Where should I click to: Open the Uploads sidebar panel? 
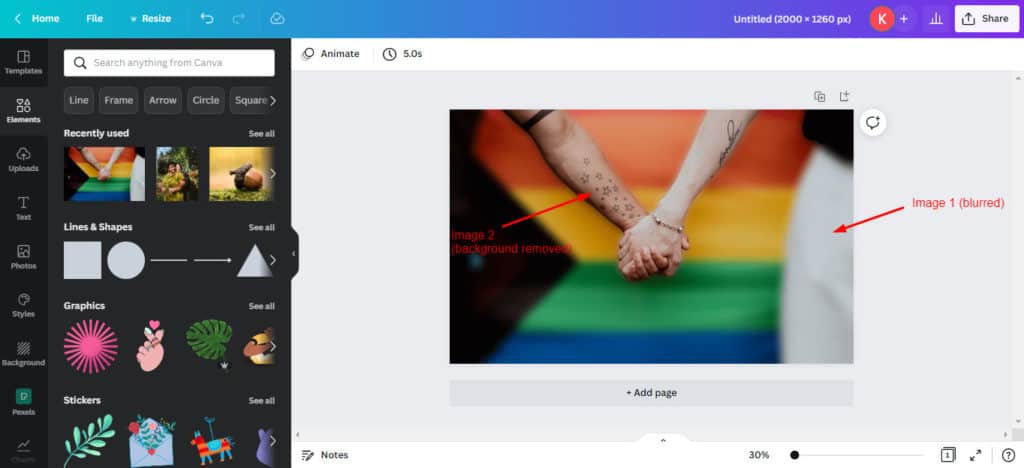pos(24,160)
